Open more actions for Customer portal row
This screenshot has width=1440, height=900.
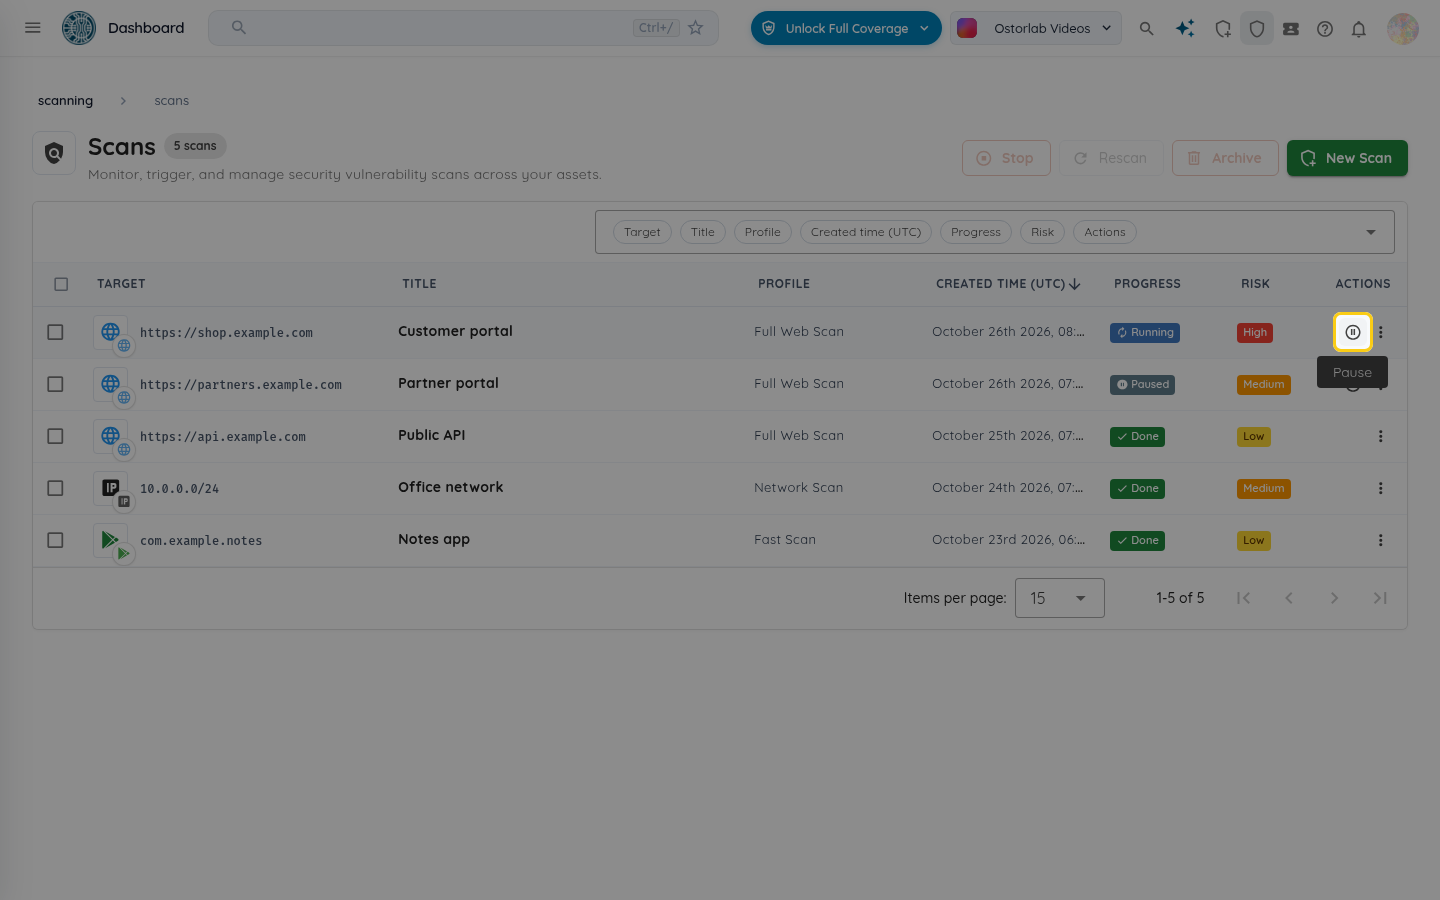(1381, 332)
